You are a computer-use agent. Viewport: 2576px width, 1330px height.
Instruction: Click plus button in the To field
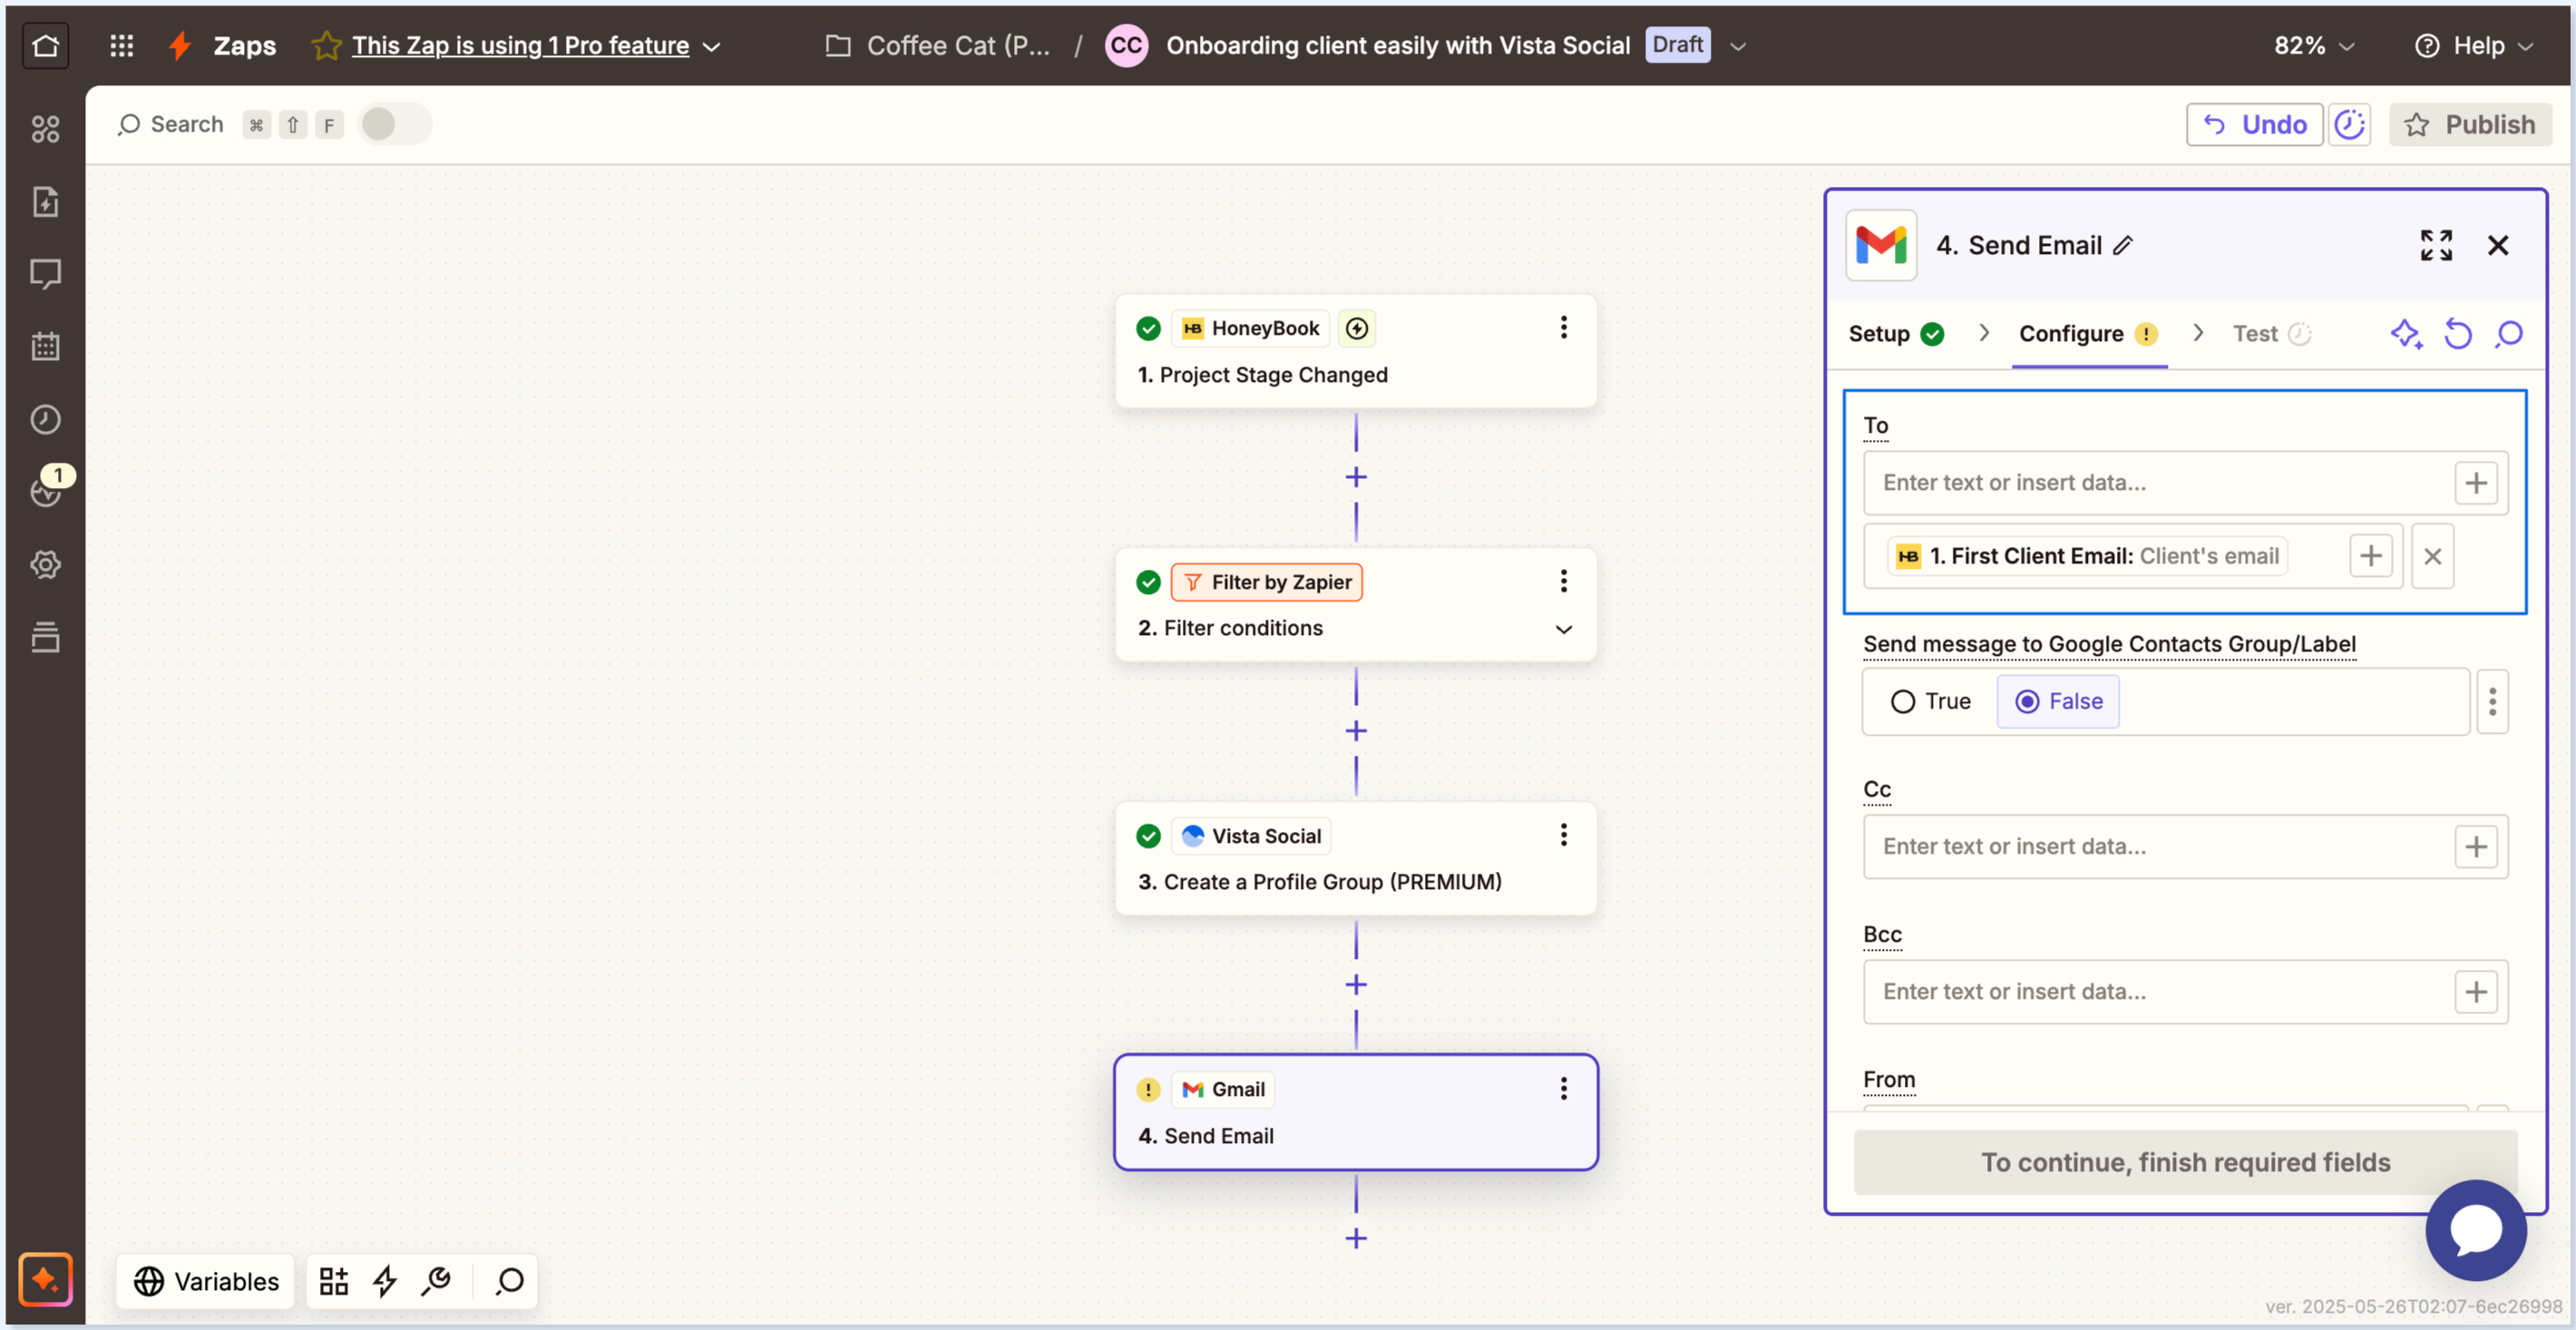(2475, 484)
